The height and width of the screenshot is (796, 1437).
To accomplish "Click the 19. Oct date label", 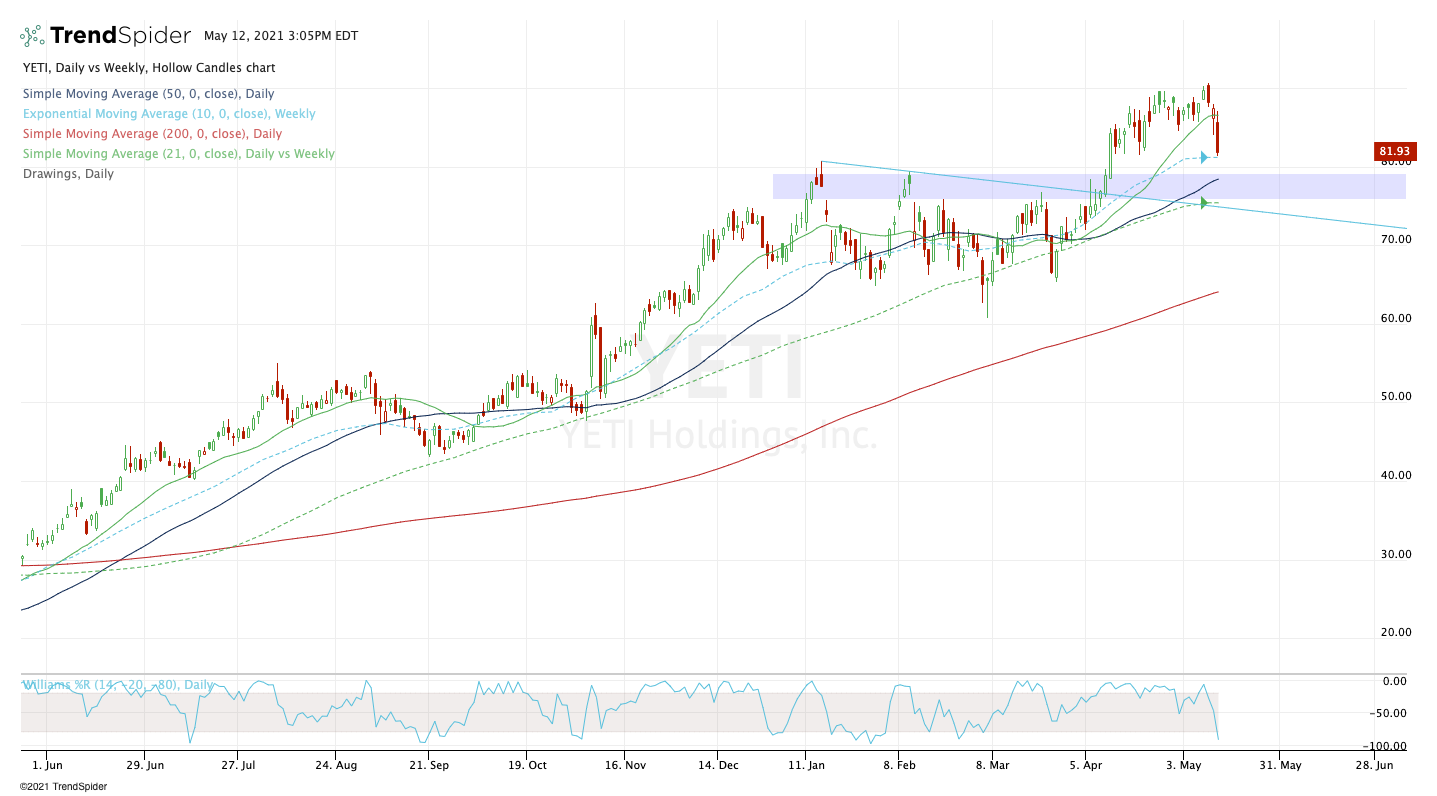I will coord(526,766).
